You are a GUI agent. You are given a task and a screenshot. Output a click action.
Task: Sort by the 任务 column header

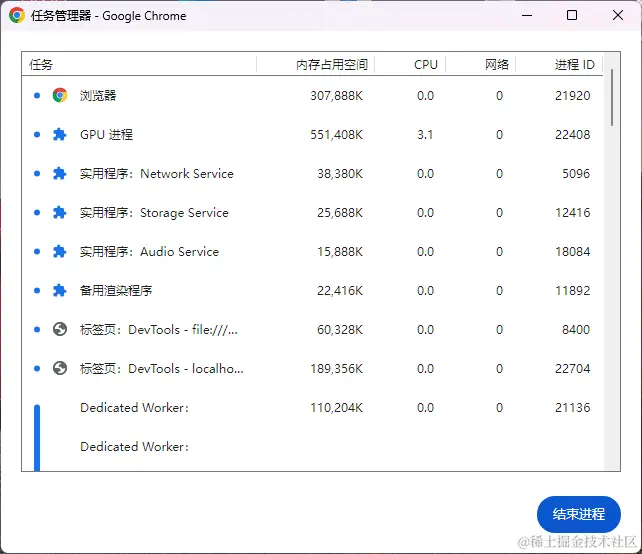[139, 64]
